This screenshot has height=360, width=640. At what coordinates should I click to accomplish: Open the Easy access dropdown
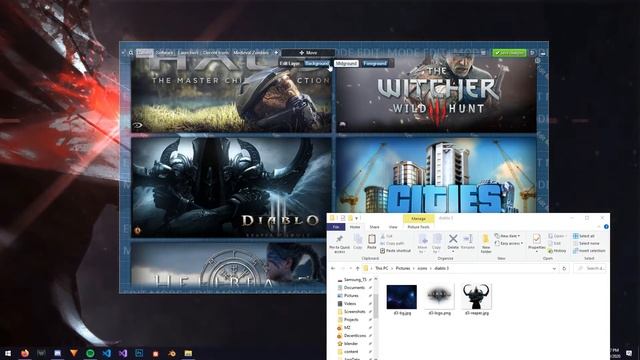509,243
